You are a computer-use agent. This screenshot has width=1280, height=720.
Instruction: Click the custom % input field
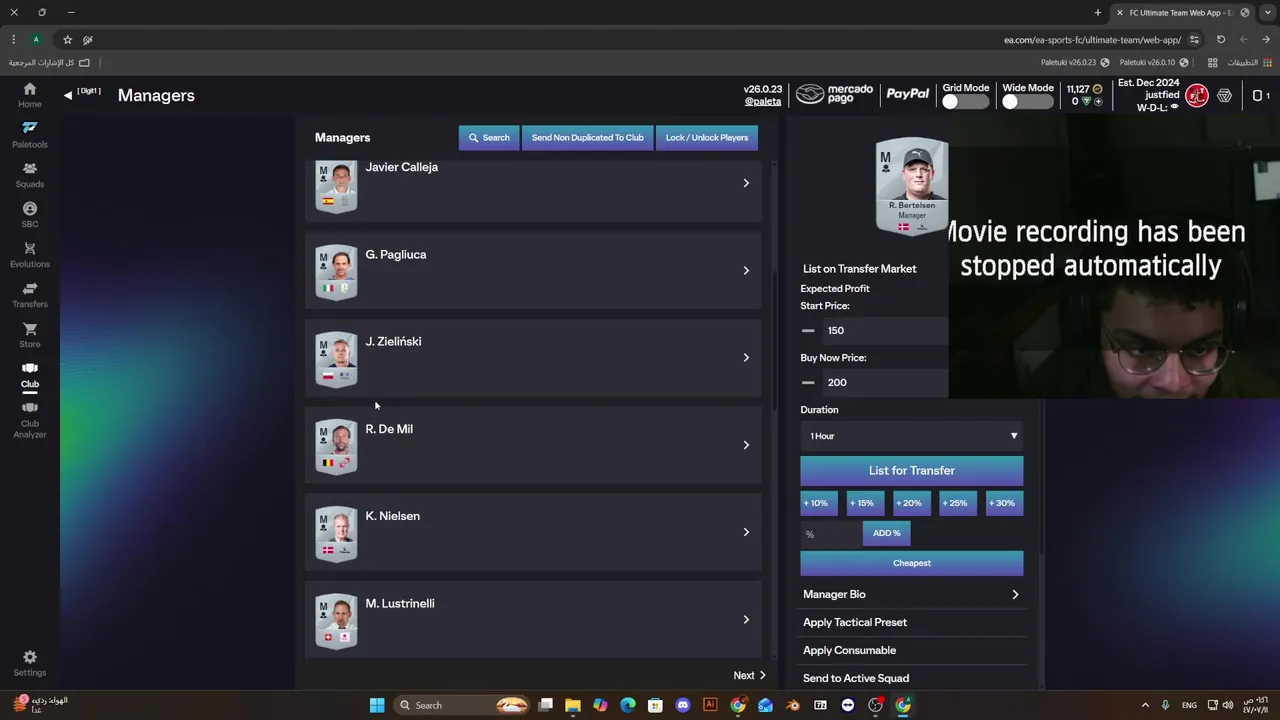830,534
